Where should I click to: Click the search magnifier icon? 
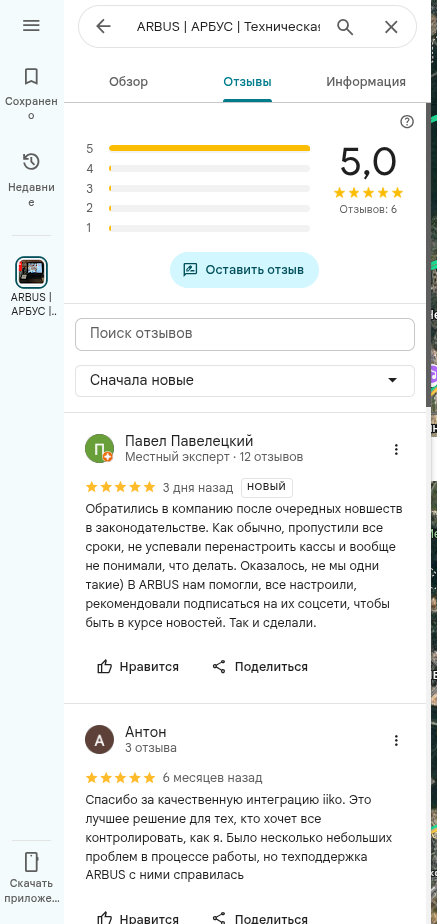[345, 27]
